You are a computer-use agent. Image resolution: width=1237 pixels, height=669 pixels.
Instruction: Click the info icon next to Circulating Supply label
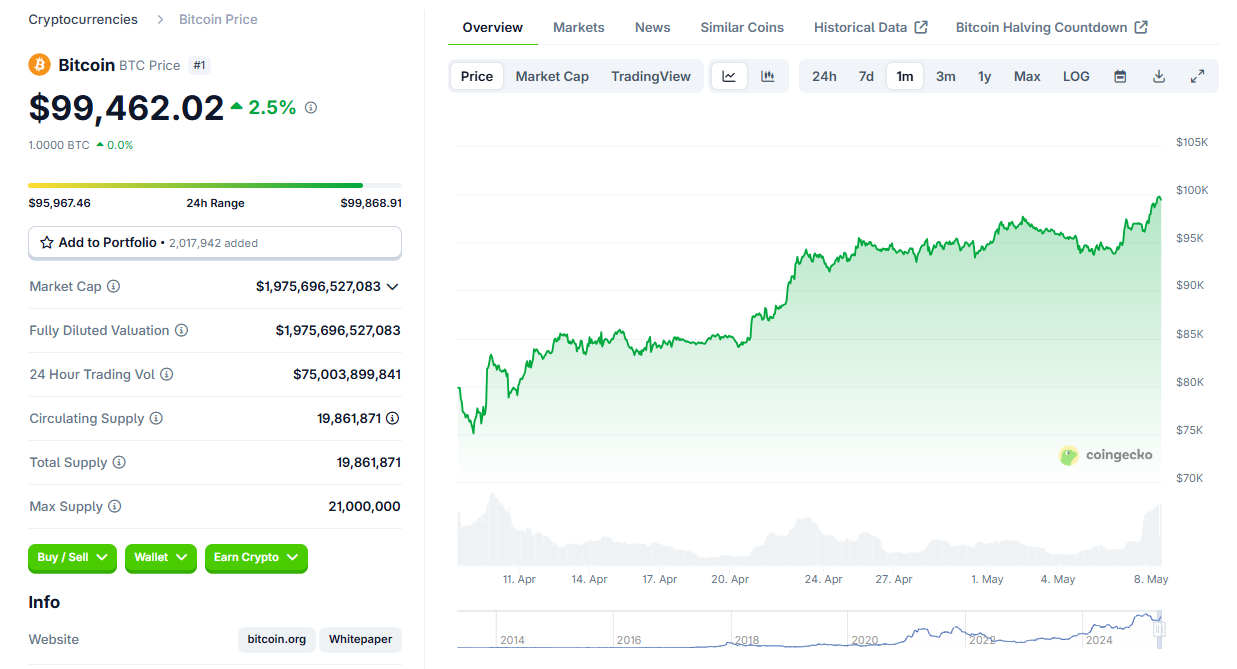(x=156, y=418)
